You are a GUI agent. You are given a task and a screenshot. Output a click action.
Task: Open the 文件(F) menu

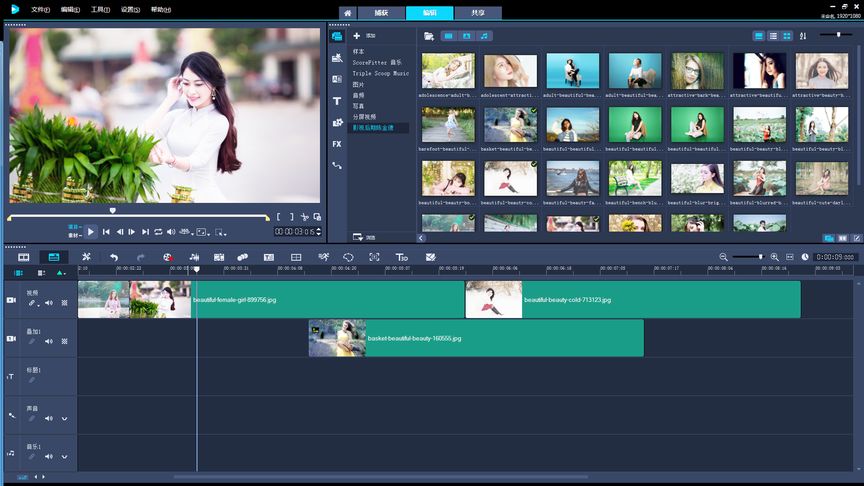tap(40, 9)
